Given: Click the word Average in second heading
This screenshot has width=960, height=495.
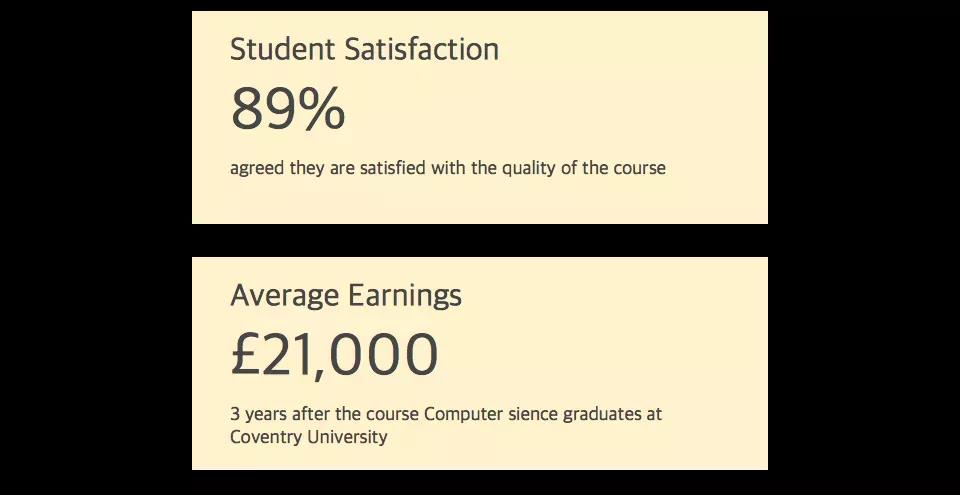Looking at the screenshot, I should click(x=285, y=295).
